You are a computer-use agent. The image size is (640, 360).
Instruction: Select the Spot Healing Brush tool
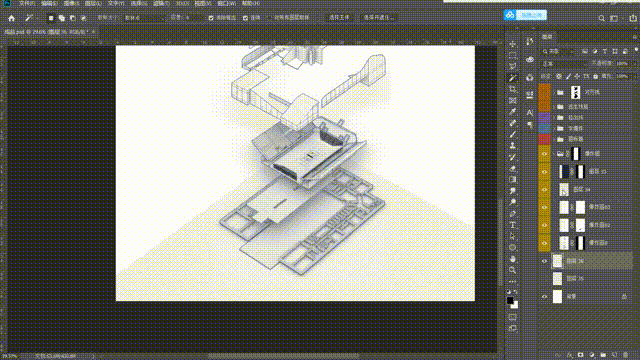(x=513, y=123)
